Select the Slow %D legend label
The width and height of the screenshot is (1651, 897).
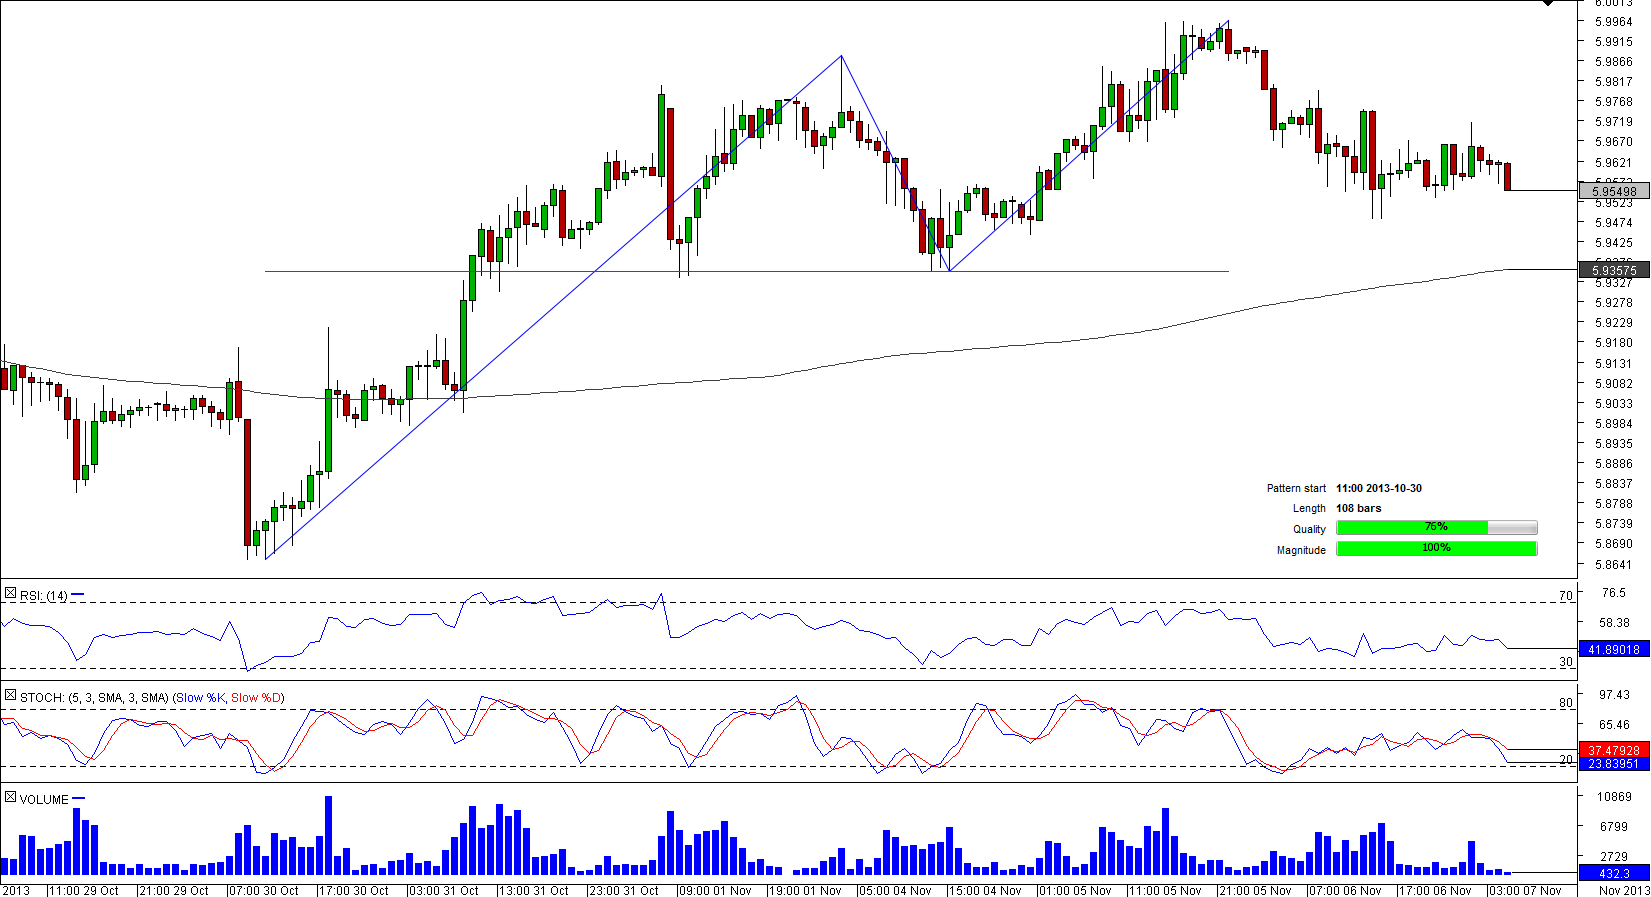pos(256,698)
